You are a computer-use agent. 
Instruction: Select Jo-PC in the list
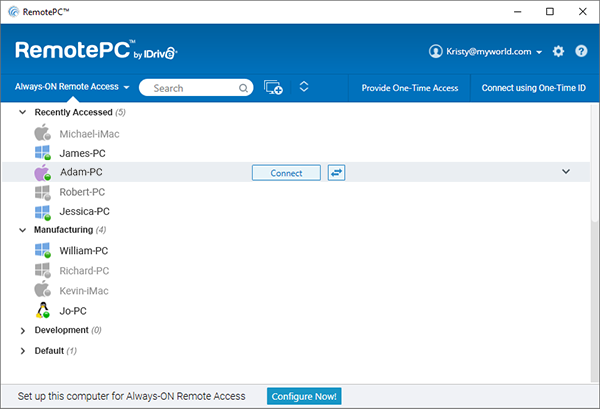tap(73, 311)
